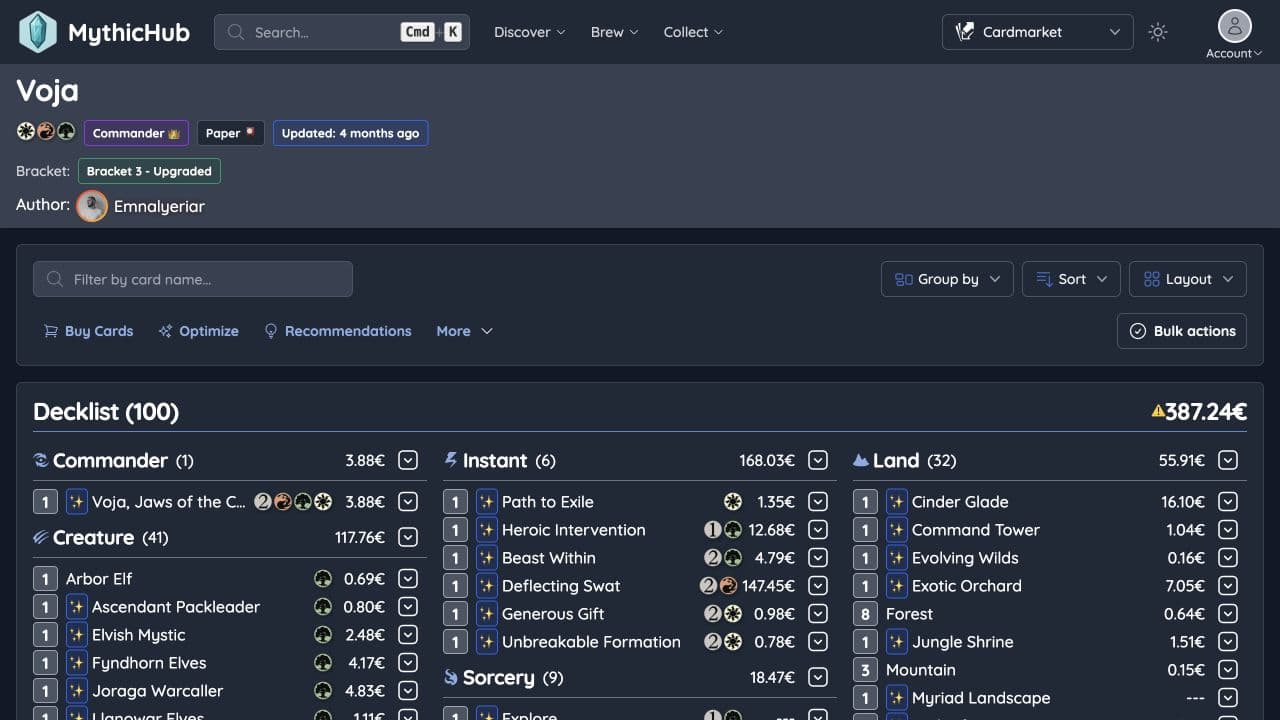Click the sparkle icon beside Path to Exile
1280x720 pixels.
pos(487,502)
